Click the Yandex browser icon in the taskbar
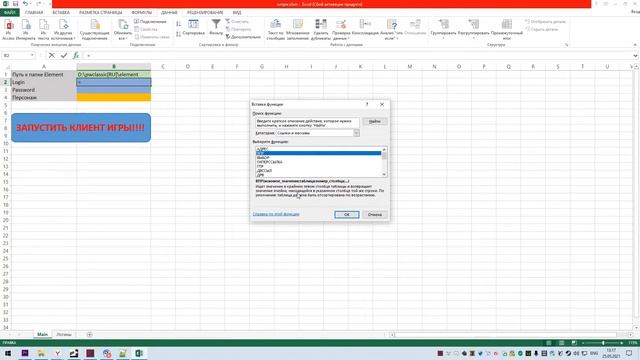This screenshot has width=640, height=360. coord(58,353)
